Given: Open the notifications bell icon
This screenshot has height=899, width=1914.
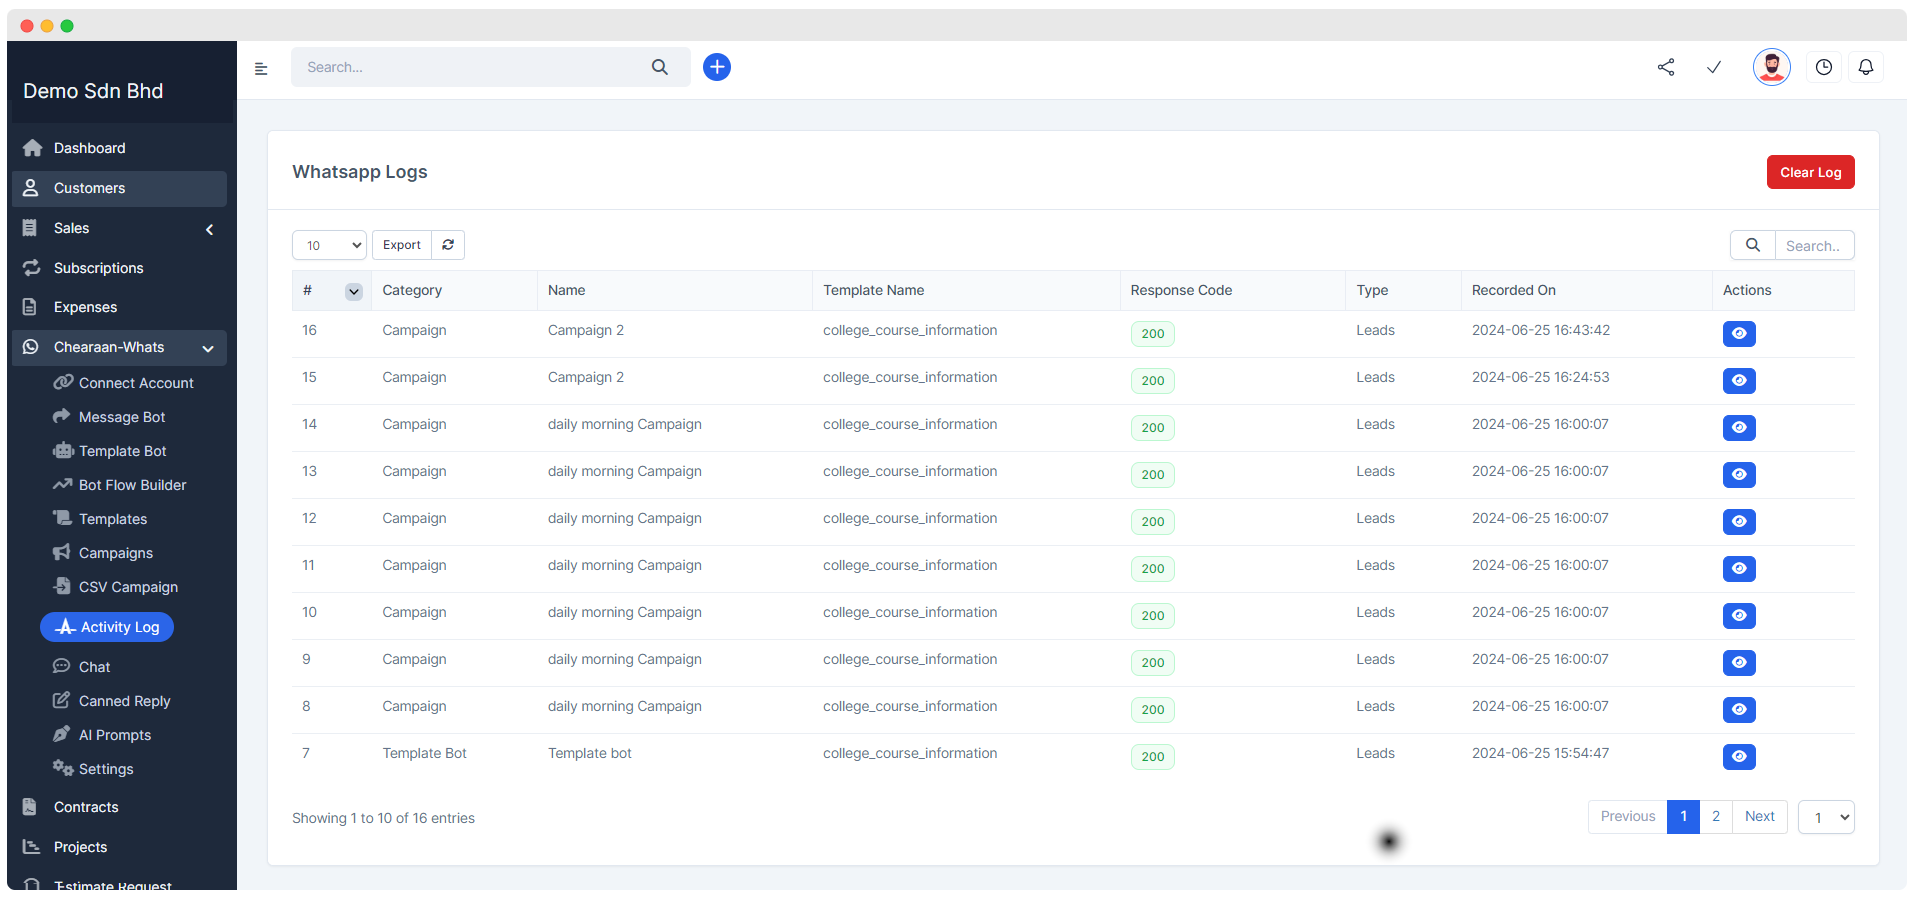Looking at the screenshot, I should [x=1865, y=67].
